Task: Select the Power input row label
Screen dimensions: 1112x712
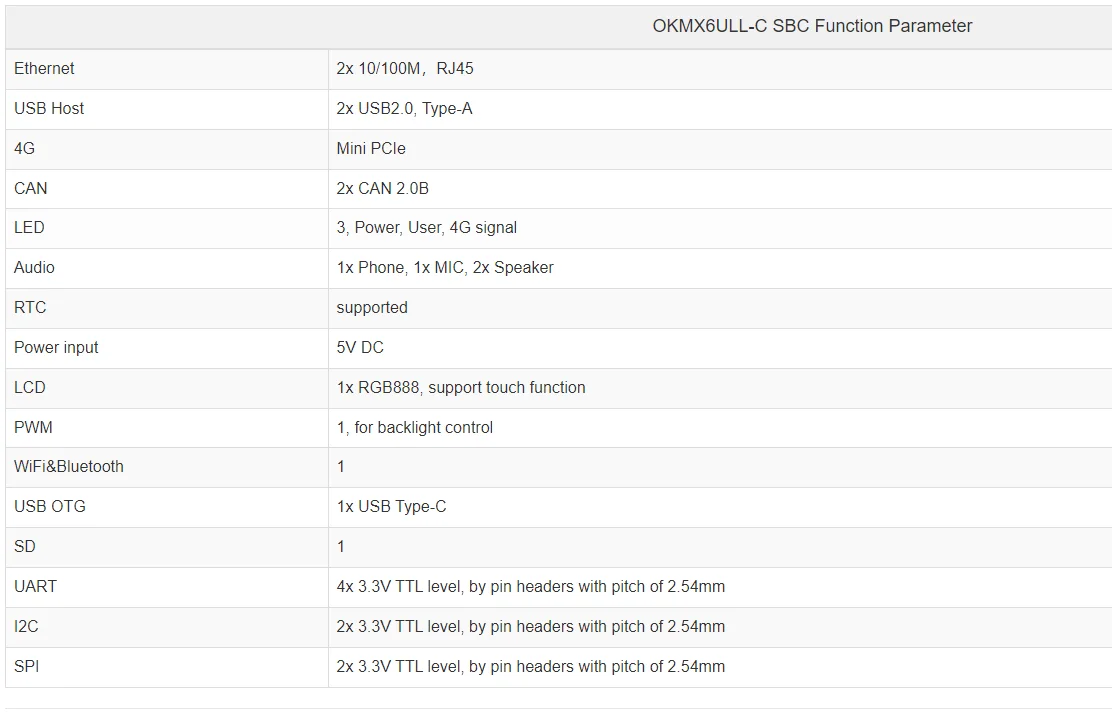Action: (56, 348)
